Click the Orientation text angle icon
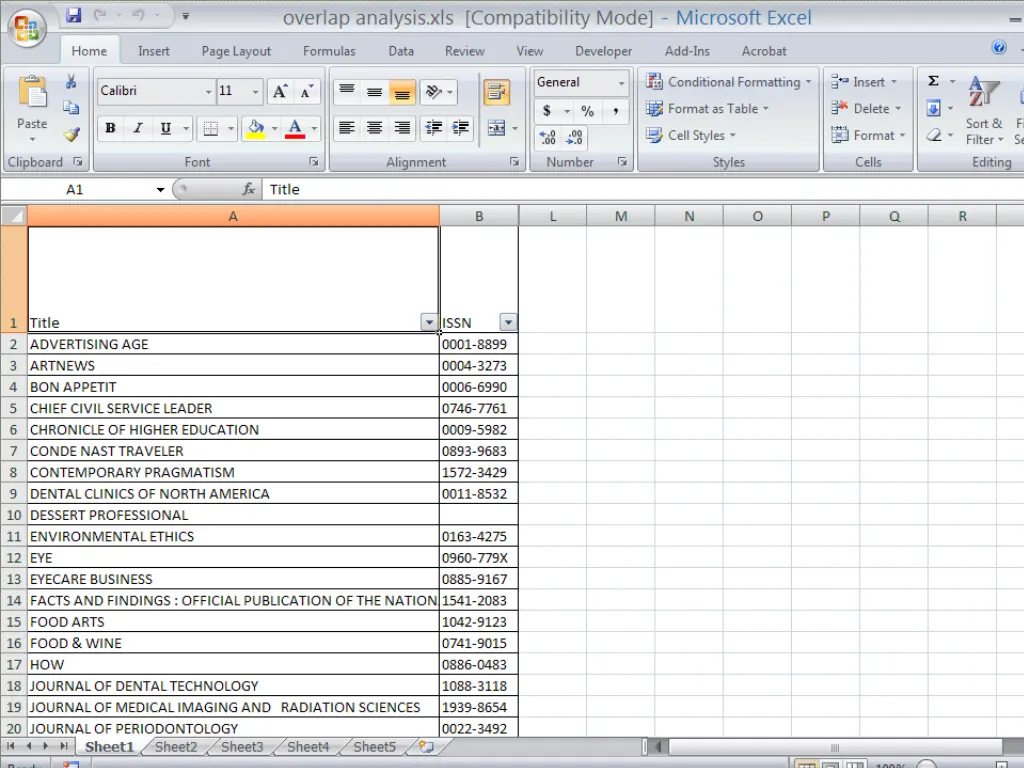The height and width of the screenshot is (768, 1024). pyautogui.click(x=434, y=91)
